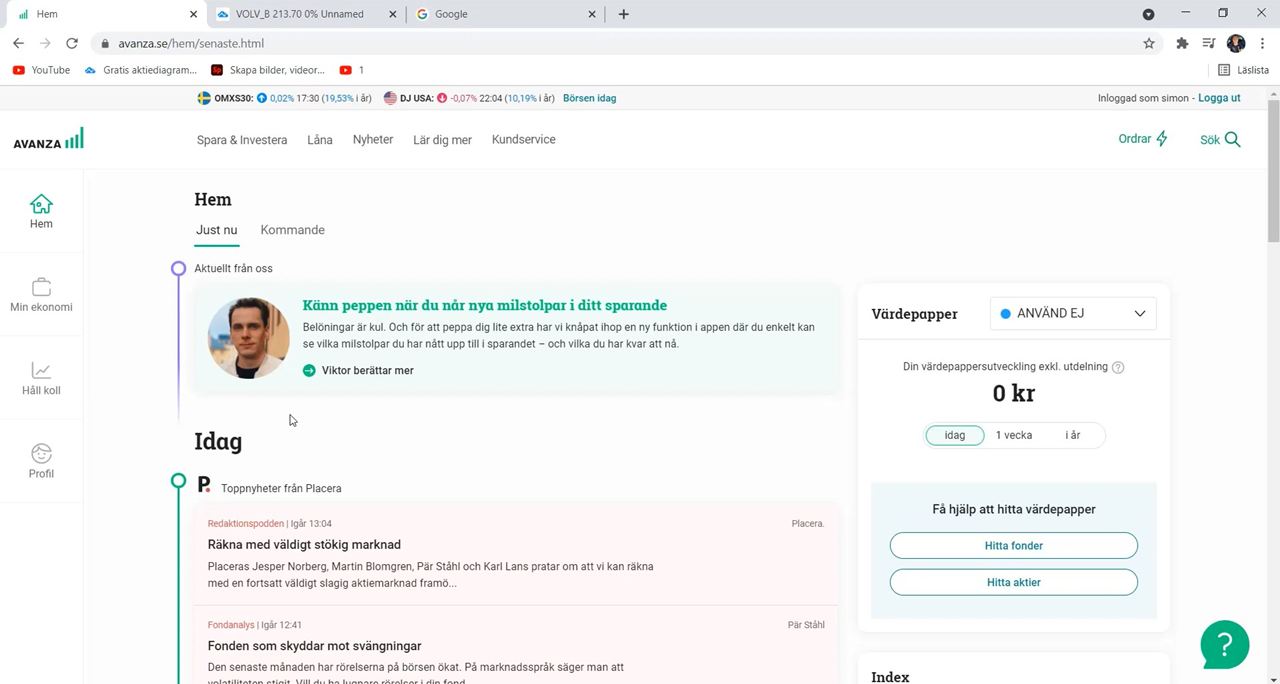Click the browser back arrow
The height and width of the screenshot is (684, 1280).
(x=18, y=43)
